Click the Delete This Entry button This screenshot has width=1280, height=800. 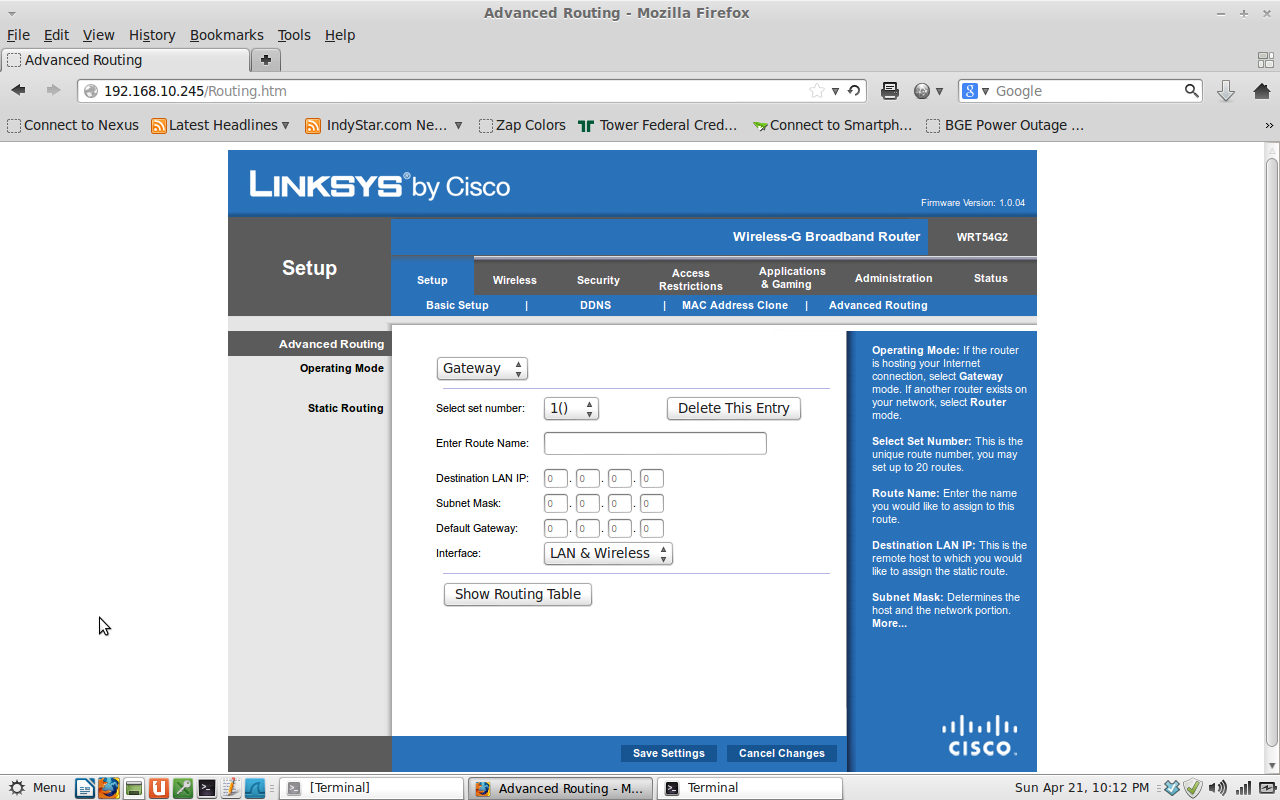734,408
